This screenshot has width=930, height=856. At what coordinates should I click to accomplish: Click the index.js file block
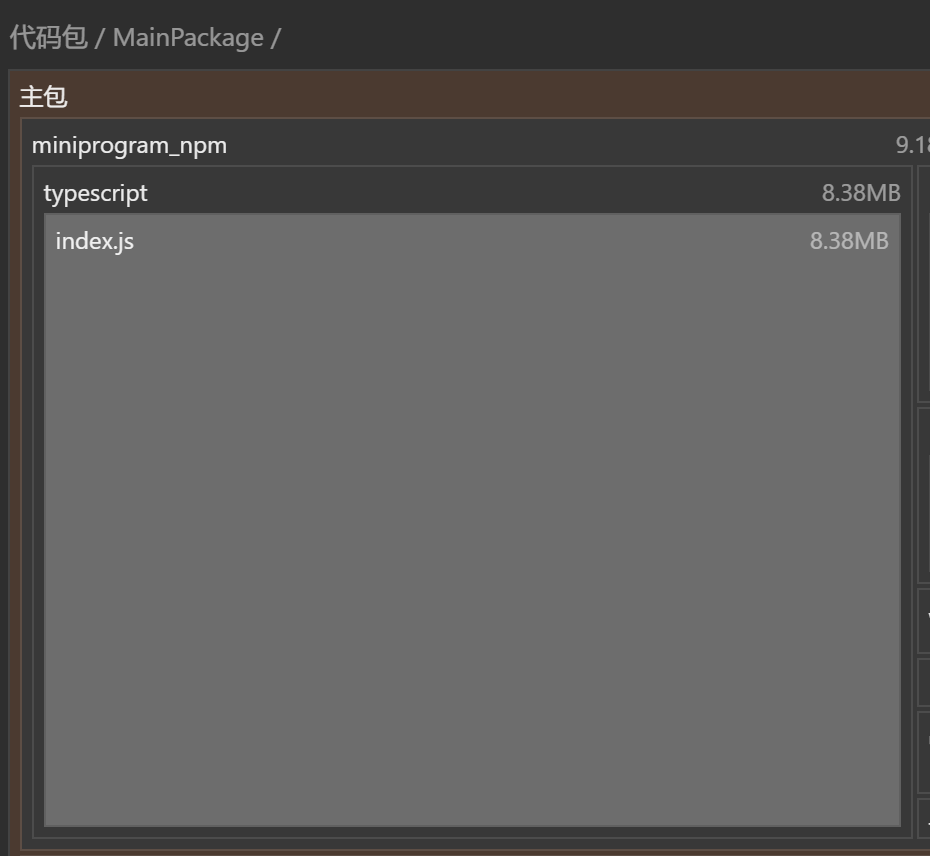472,520
